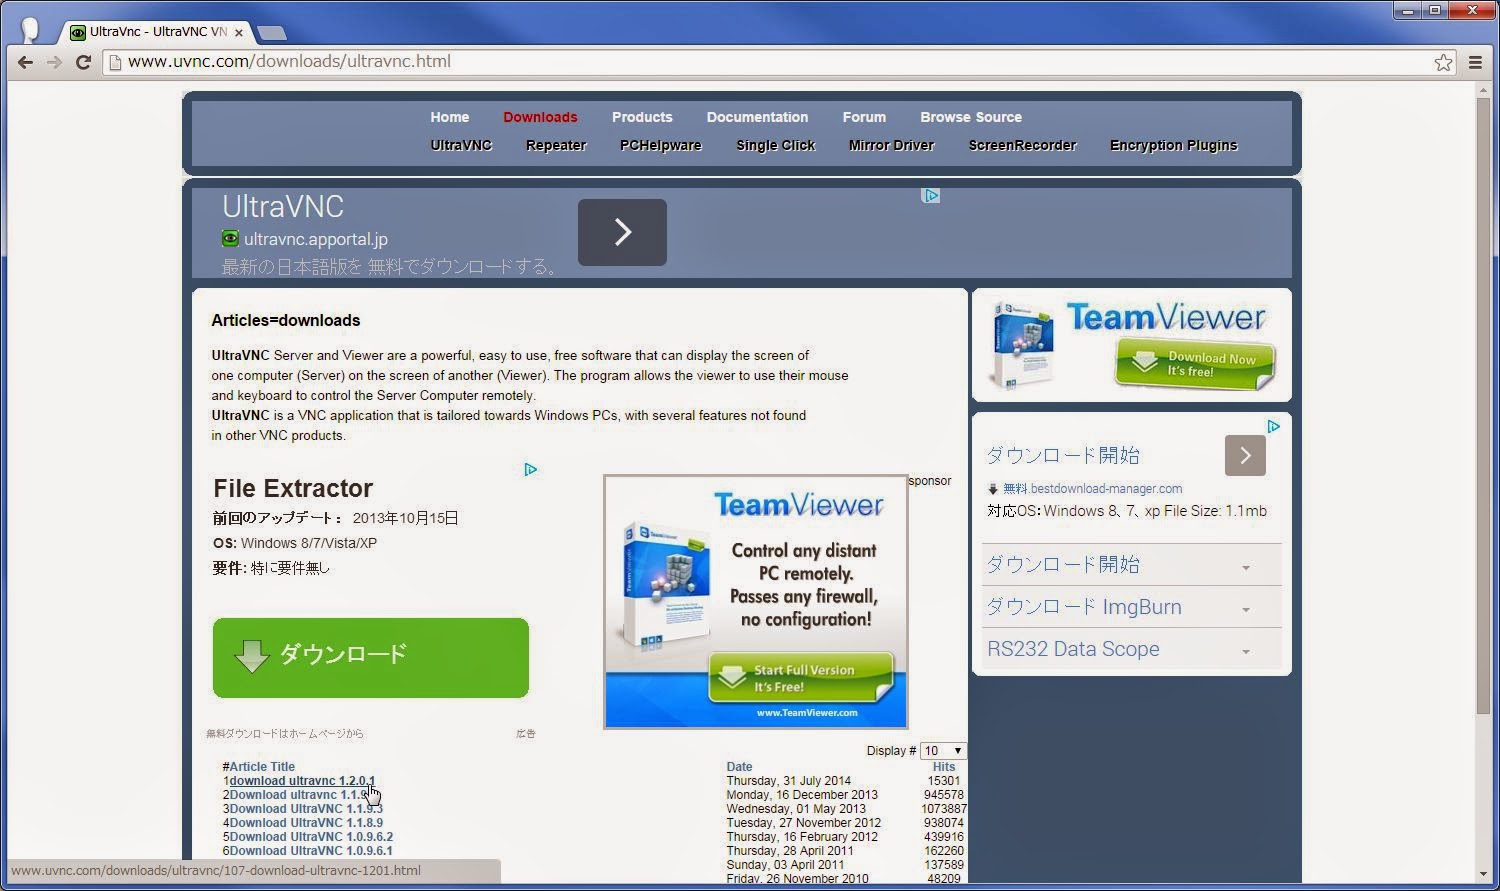Click Start Full Version TeamViewer button
Viewport: 1500px width, 891px height.
pyautogui.click(x=800, y=678)
